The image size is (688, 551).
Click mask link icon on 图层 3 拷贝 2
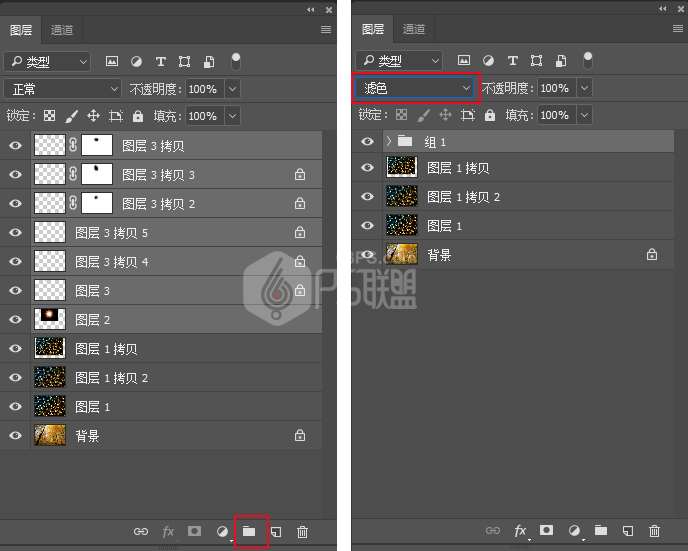click(x=73, y=203)
